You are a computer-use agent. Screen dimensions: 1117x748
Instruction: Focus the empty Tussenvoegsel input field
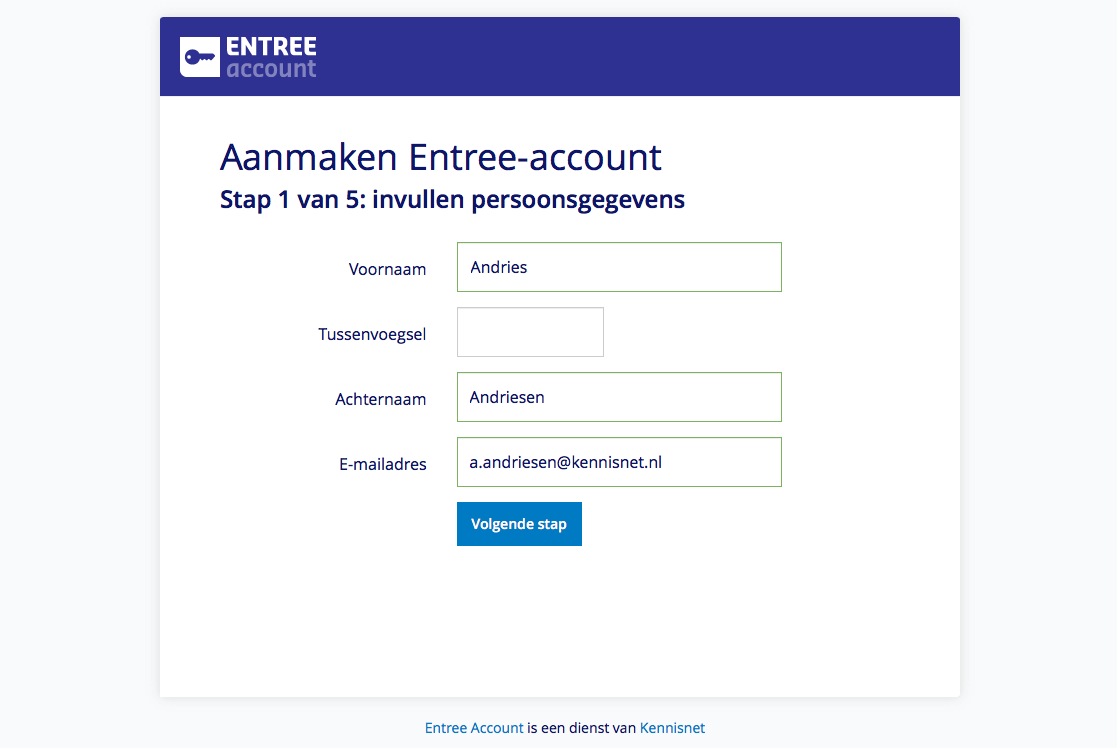[x=530, y=332]
